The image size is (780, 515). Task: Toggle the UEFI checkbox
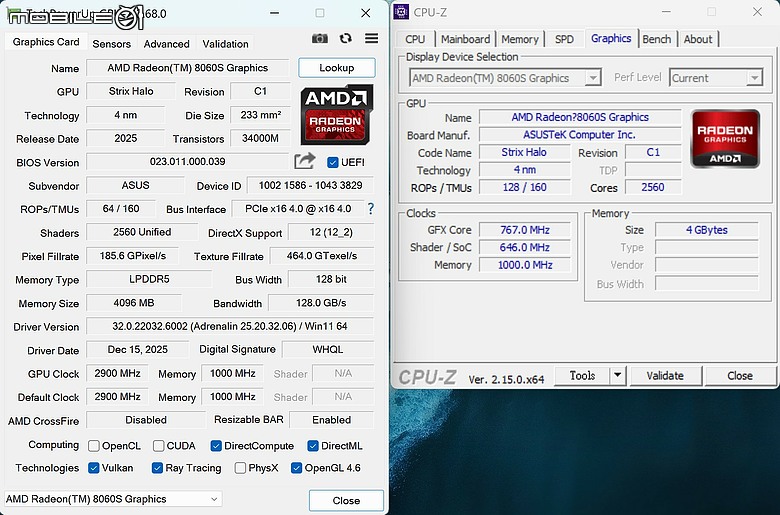(x=333, y=162)
